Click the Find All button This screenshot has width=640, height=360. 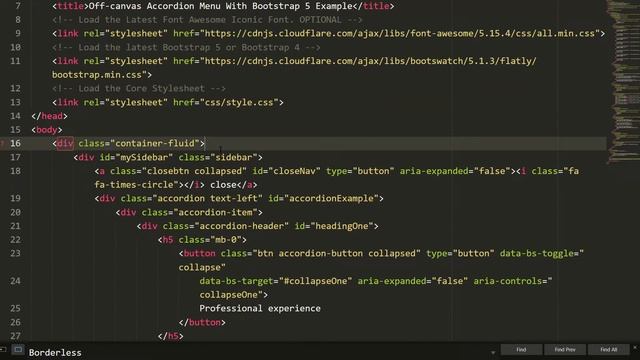(x=609, y=350)
